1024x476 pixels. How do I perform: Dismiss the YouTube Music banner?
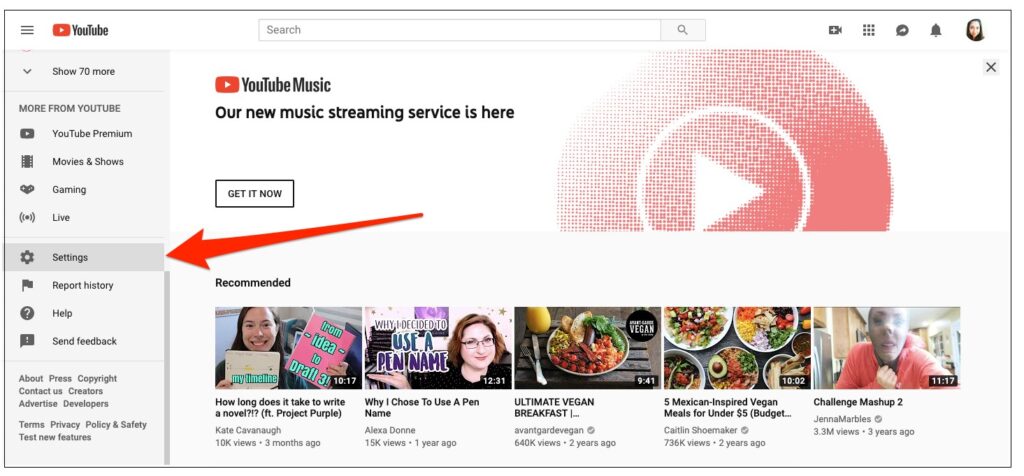(991, 67)
